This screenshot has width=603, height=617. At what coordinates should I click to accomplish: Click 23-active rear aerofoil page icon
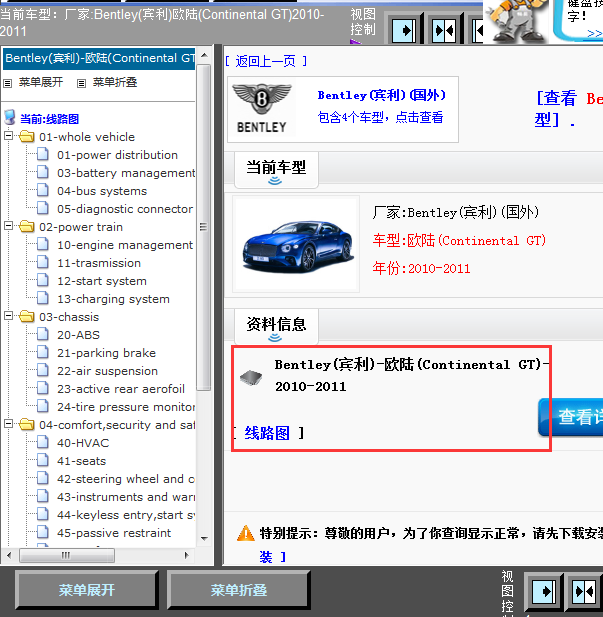tap(43, 388)
